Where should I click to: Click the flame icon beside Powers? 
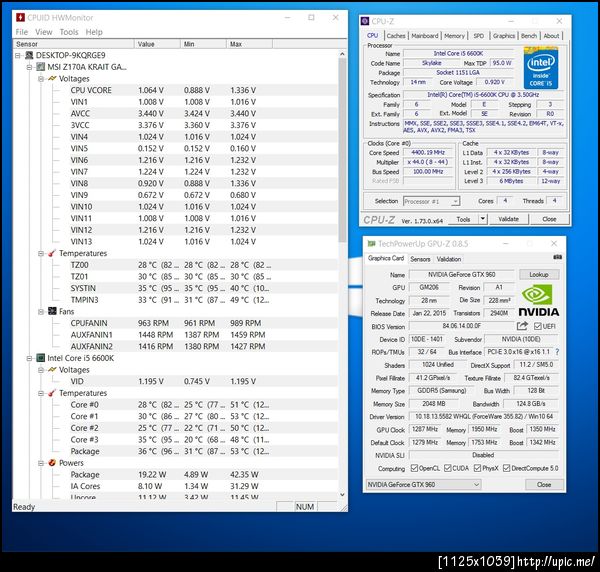pos(52,463)
